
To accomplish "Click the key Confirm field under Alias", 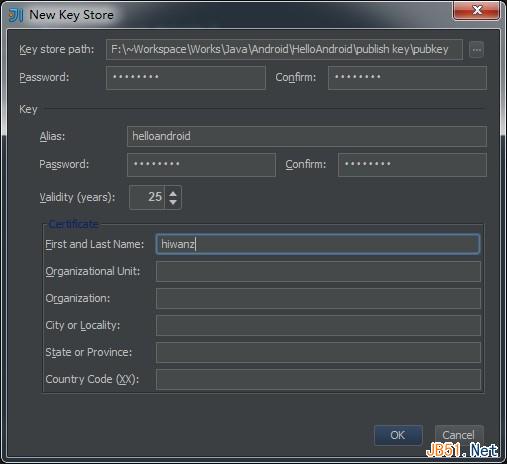I will (412, 165).
